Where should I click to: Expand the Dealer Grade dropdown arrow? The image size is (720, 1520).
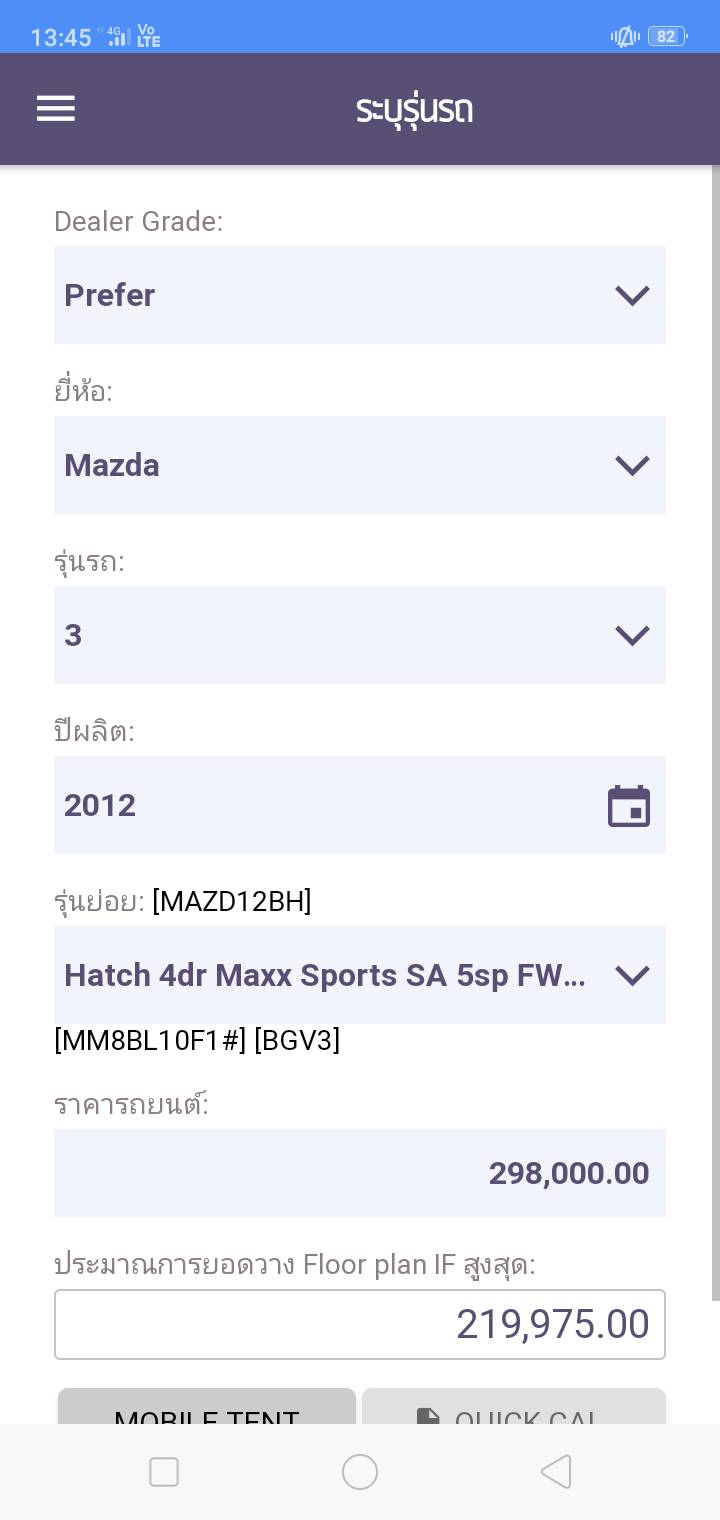point(632,295)
